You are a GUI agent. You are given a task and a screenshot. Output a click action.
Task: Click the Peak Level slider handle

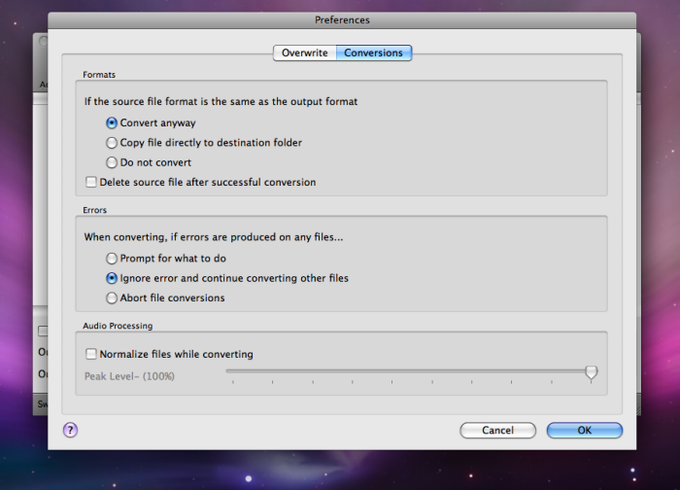click(591, 372)
